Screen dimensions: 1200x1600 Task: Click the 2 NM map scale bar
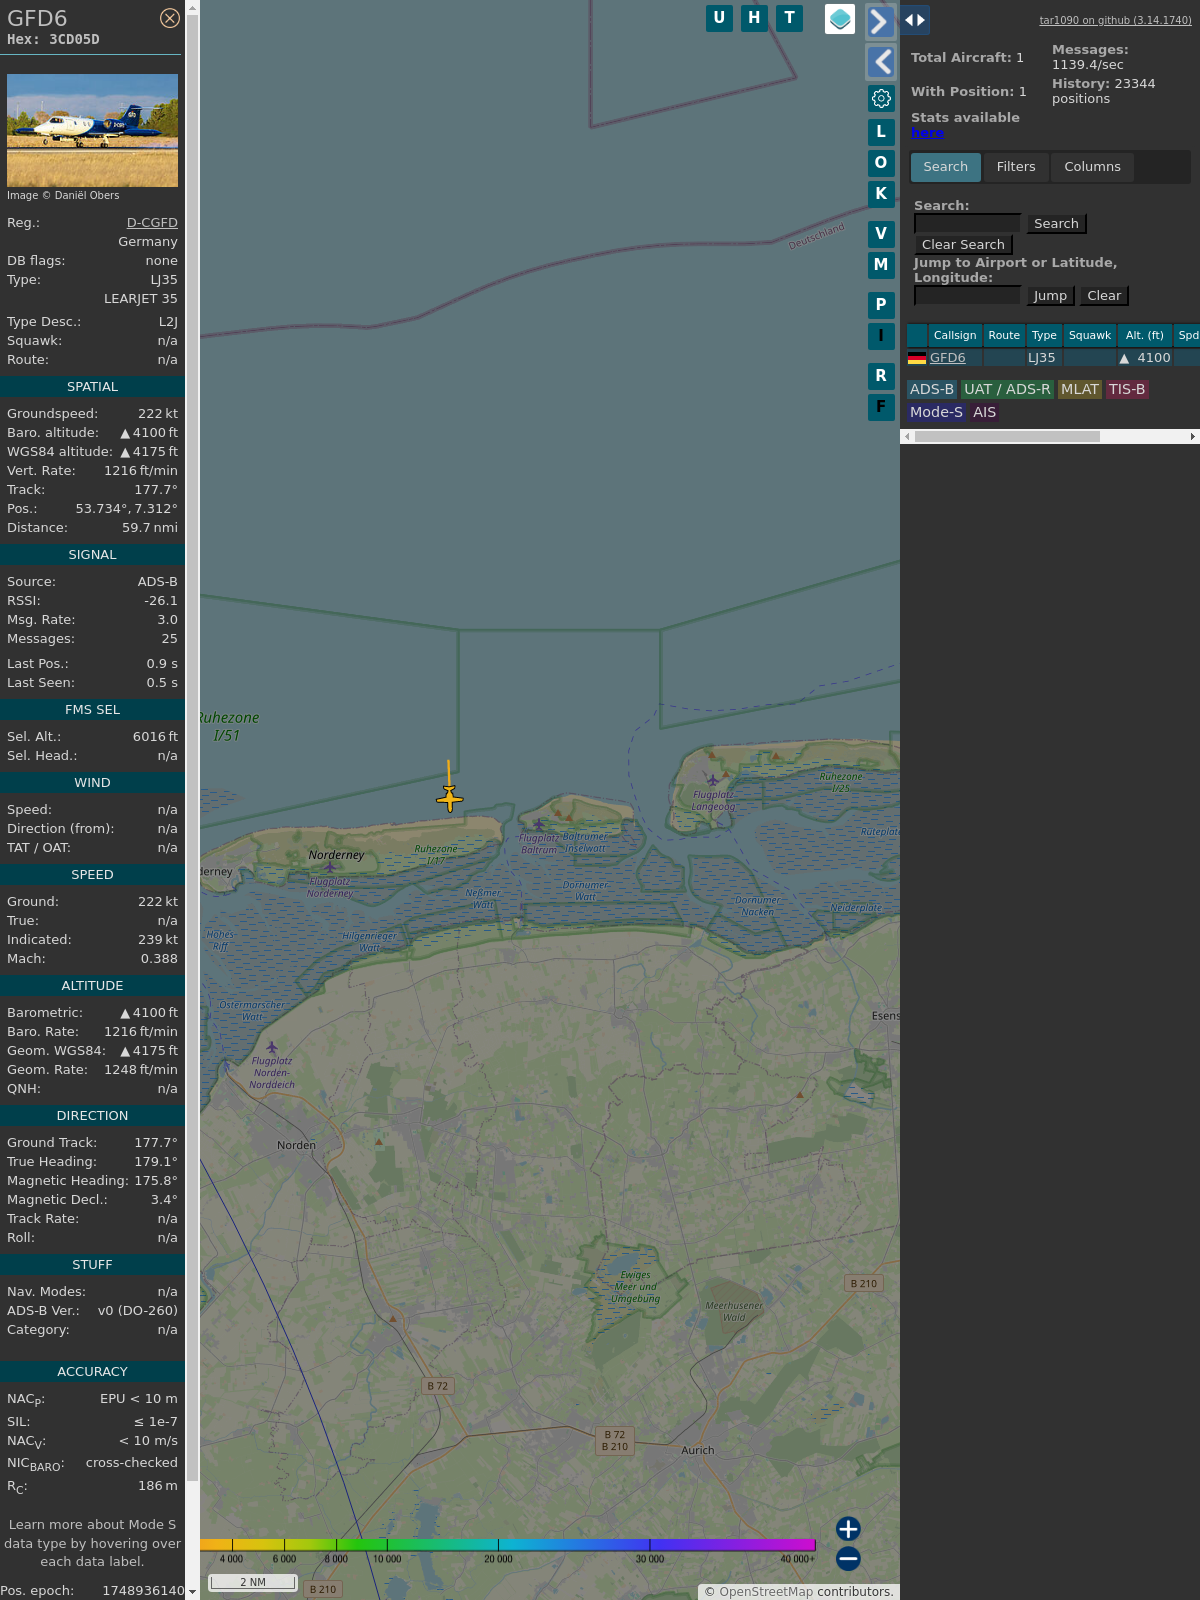(x=253, y=1582)
